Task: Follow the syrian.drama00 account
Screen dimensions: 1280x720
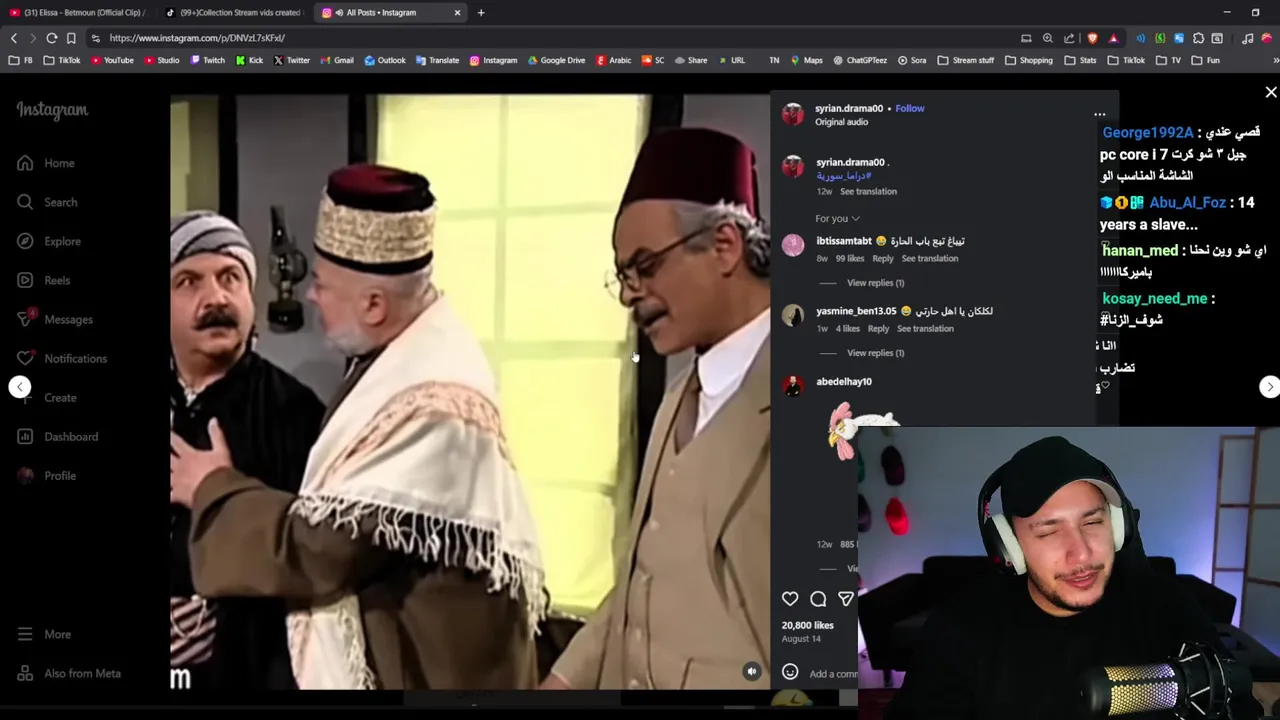Action: 910,108
